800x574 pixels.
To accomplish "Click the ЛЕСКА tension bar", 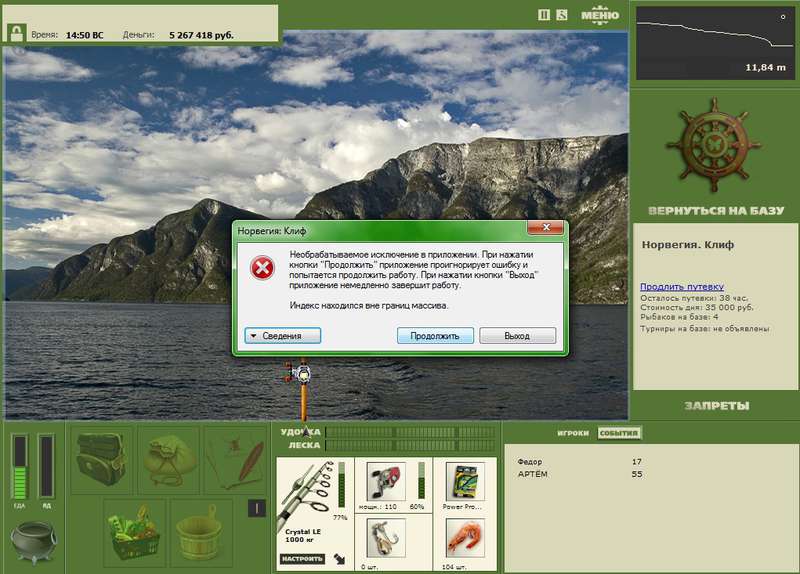I will (410, 445).
